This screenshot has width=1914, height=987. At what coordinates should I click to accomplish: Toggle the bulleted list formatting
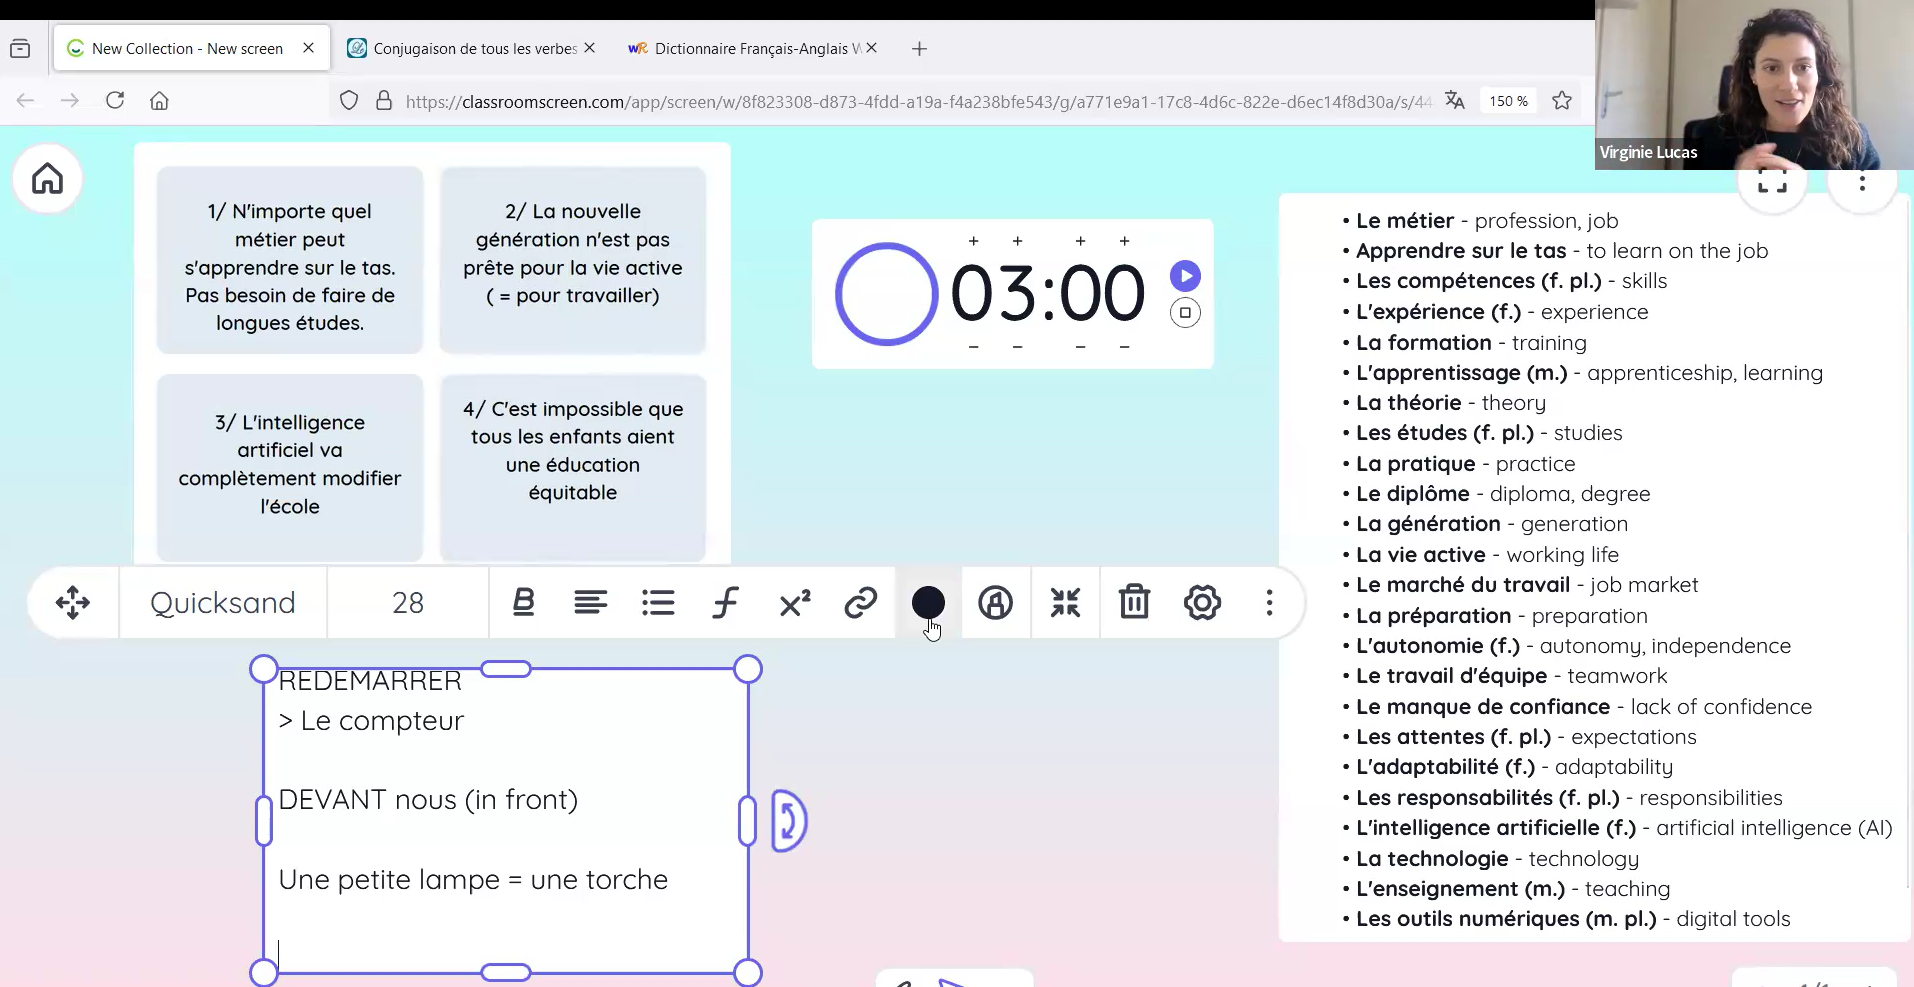click(658, 603)
